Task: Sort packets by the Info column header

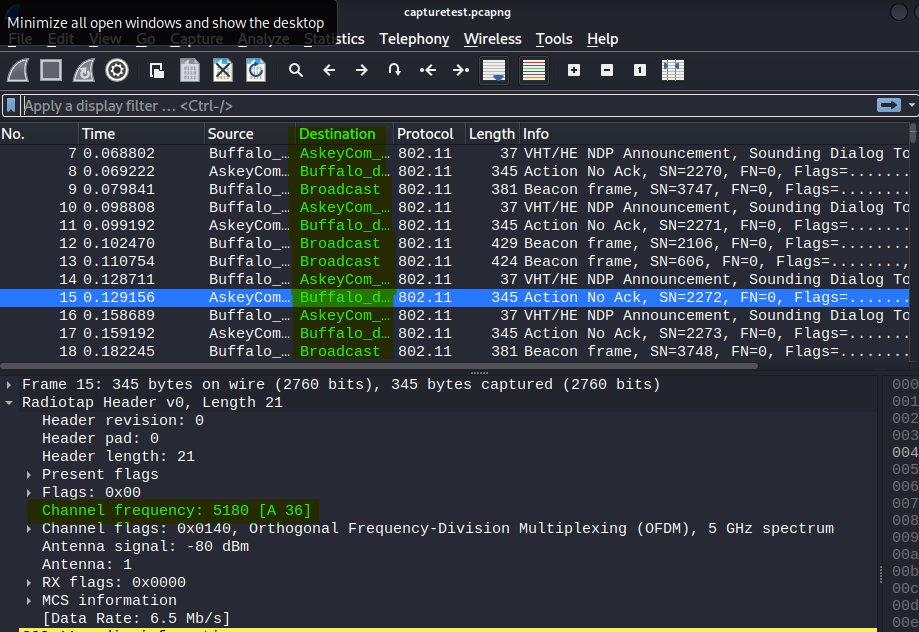Action: point(714,134)
